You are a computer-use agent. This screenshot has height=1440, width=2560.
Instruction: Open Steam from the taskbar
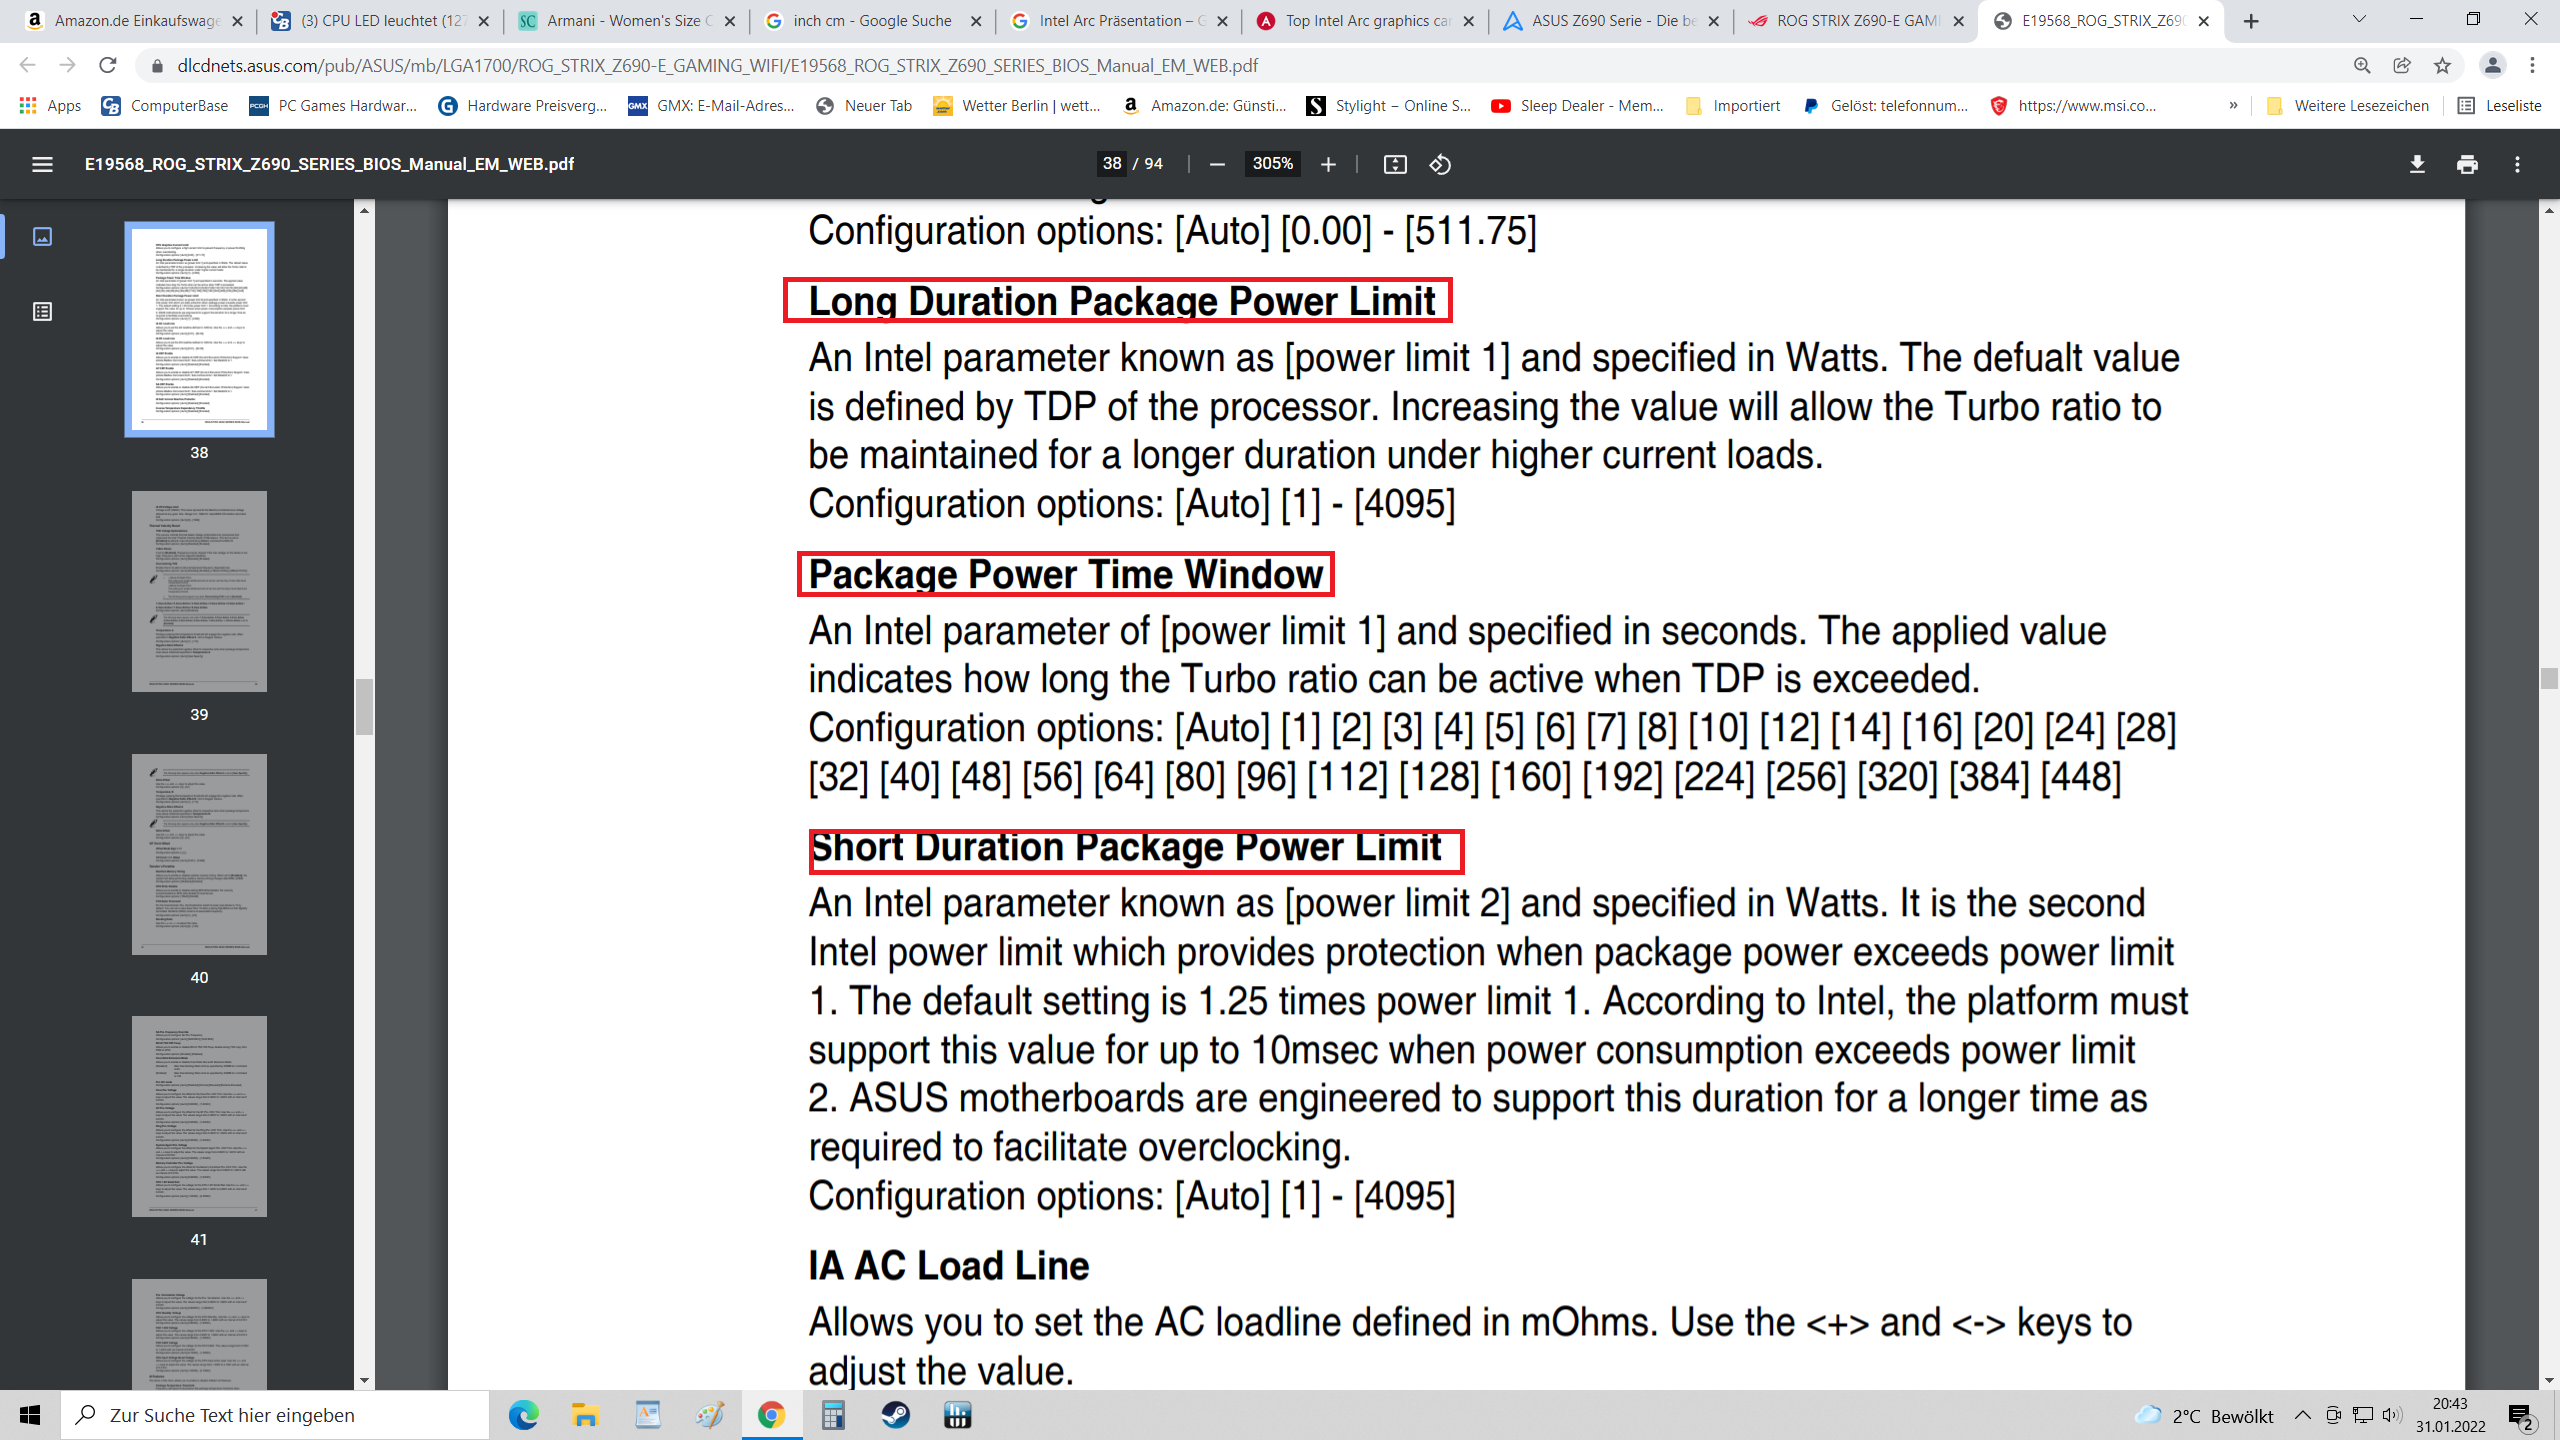click(x=895, y=1415)
